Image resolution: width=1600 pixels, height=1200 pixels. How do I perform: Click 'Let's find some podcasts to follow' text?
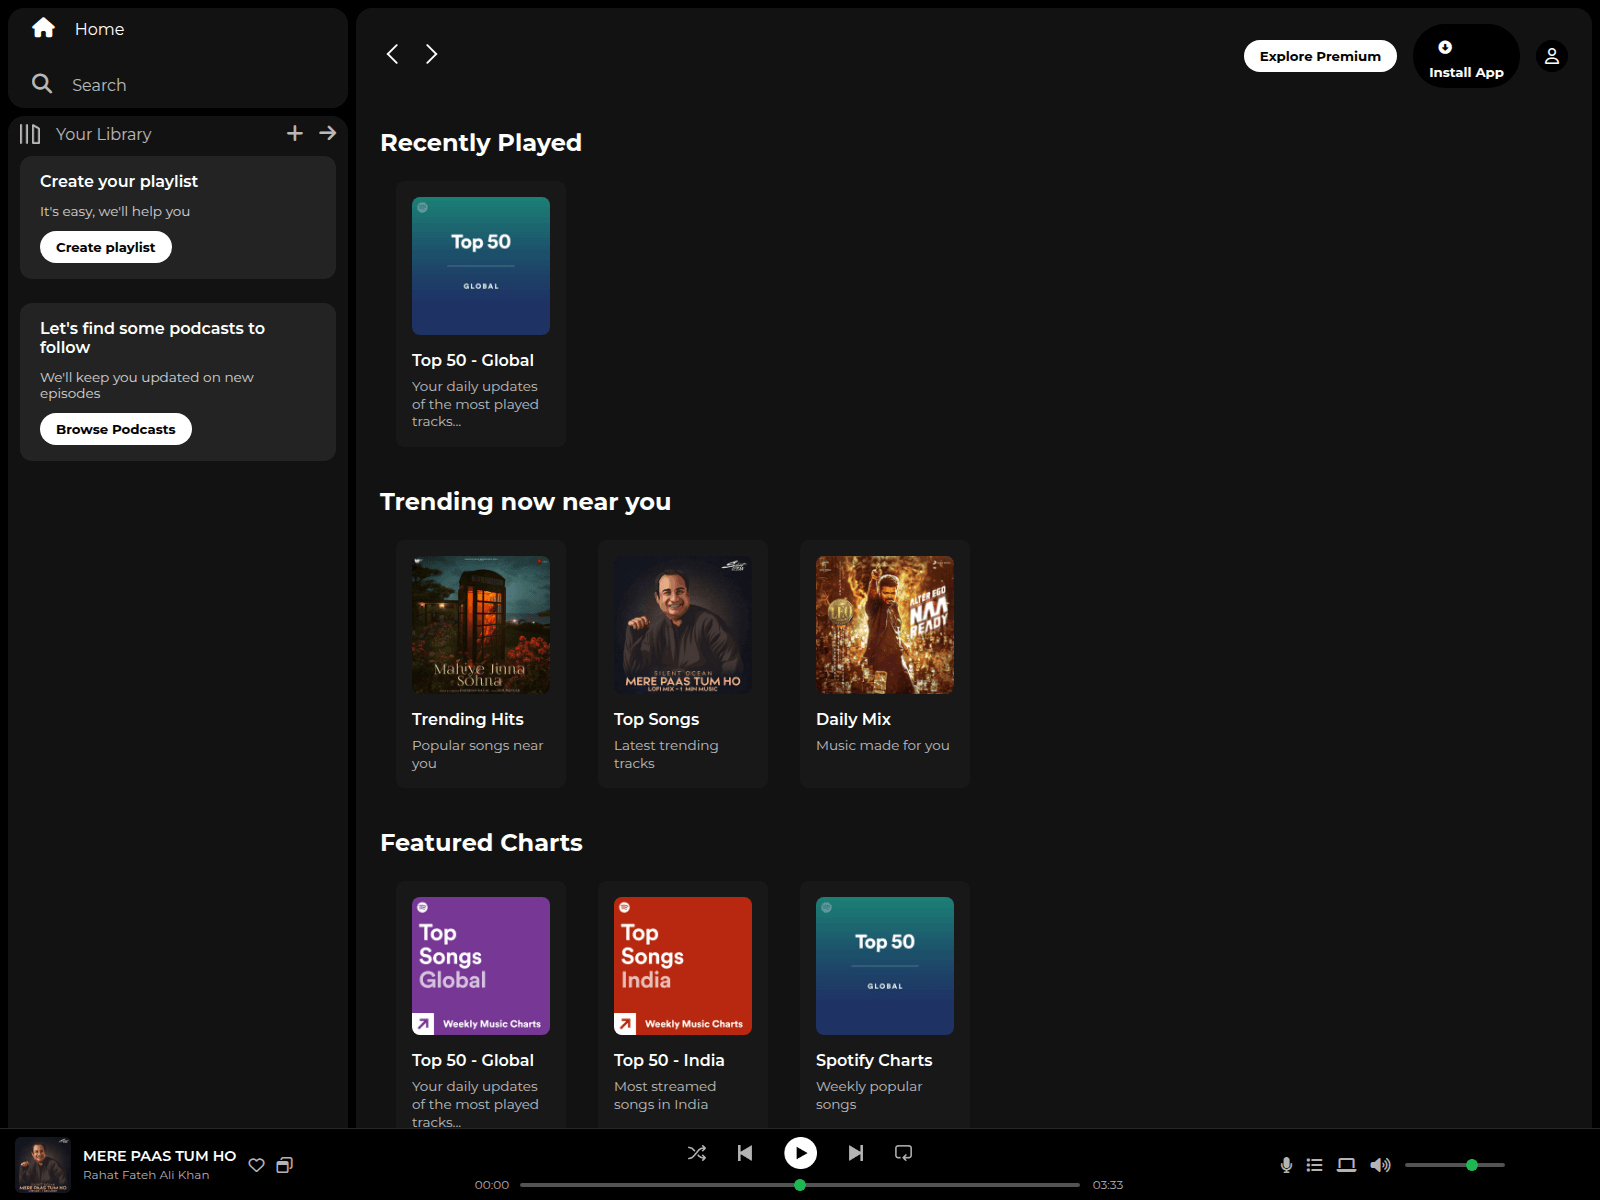click(x=152, y=338)
